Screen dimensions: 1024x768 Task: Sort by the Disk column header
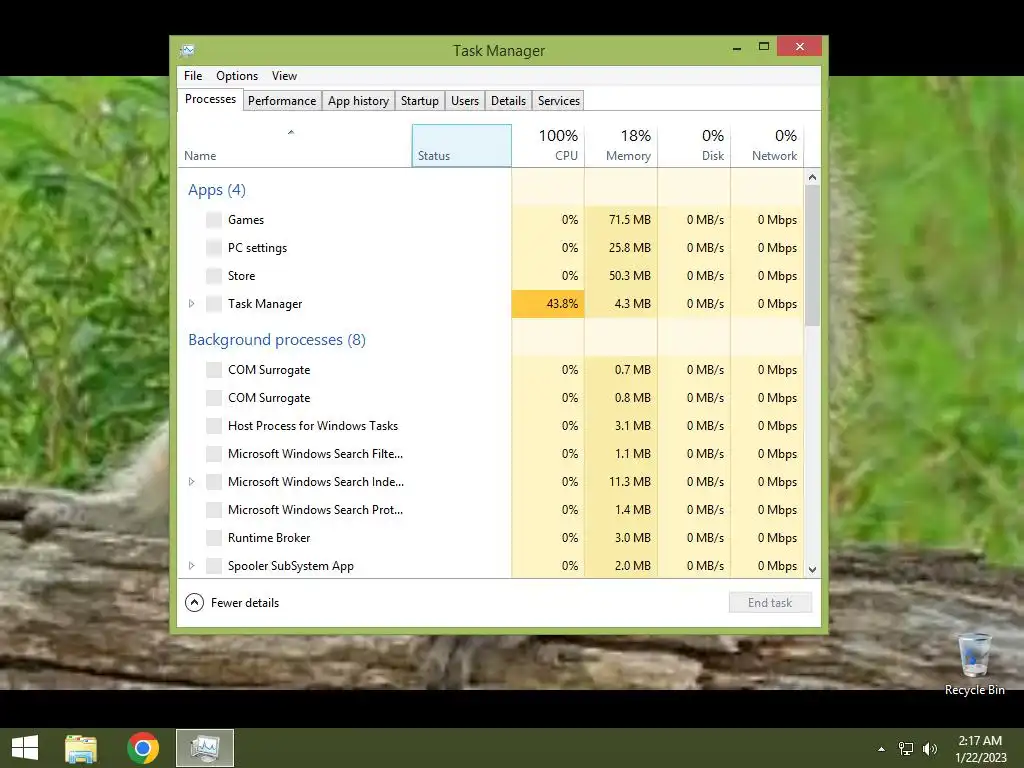click(x=694, y=146)
